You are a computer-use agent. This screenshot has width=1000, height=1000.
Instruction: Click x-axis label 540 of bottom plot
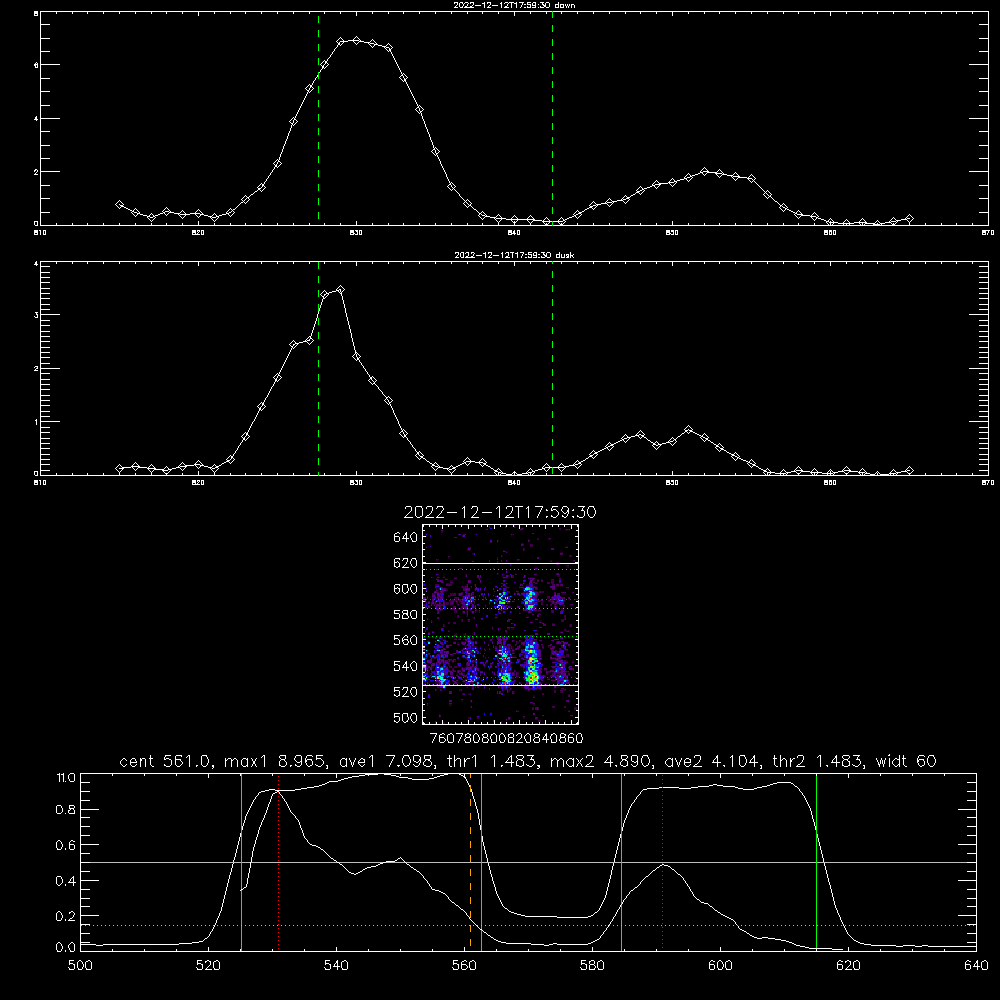[x=336, y=966]
